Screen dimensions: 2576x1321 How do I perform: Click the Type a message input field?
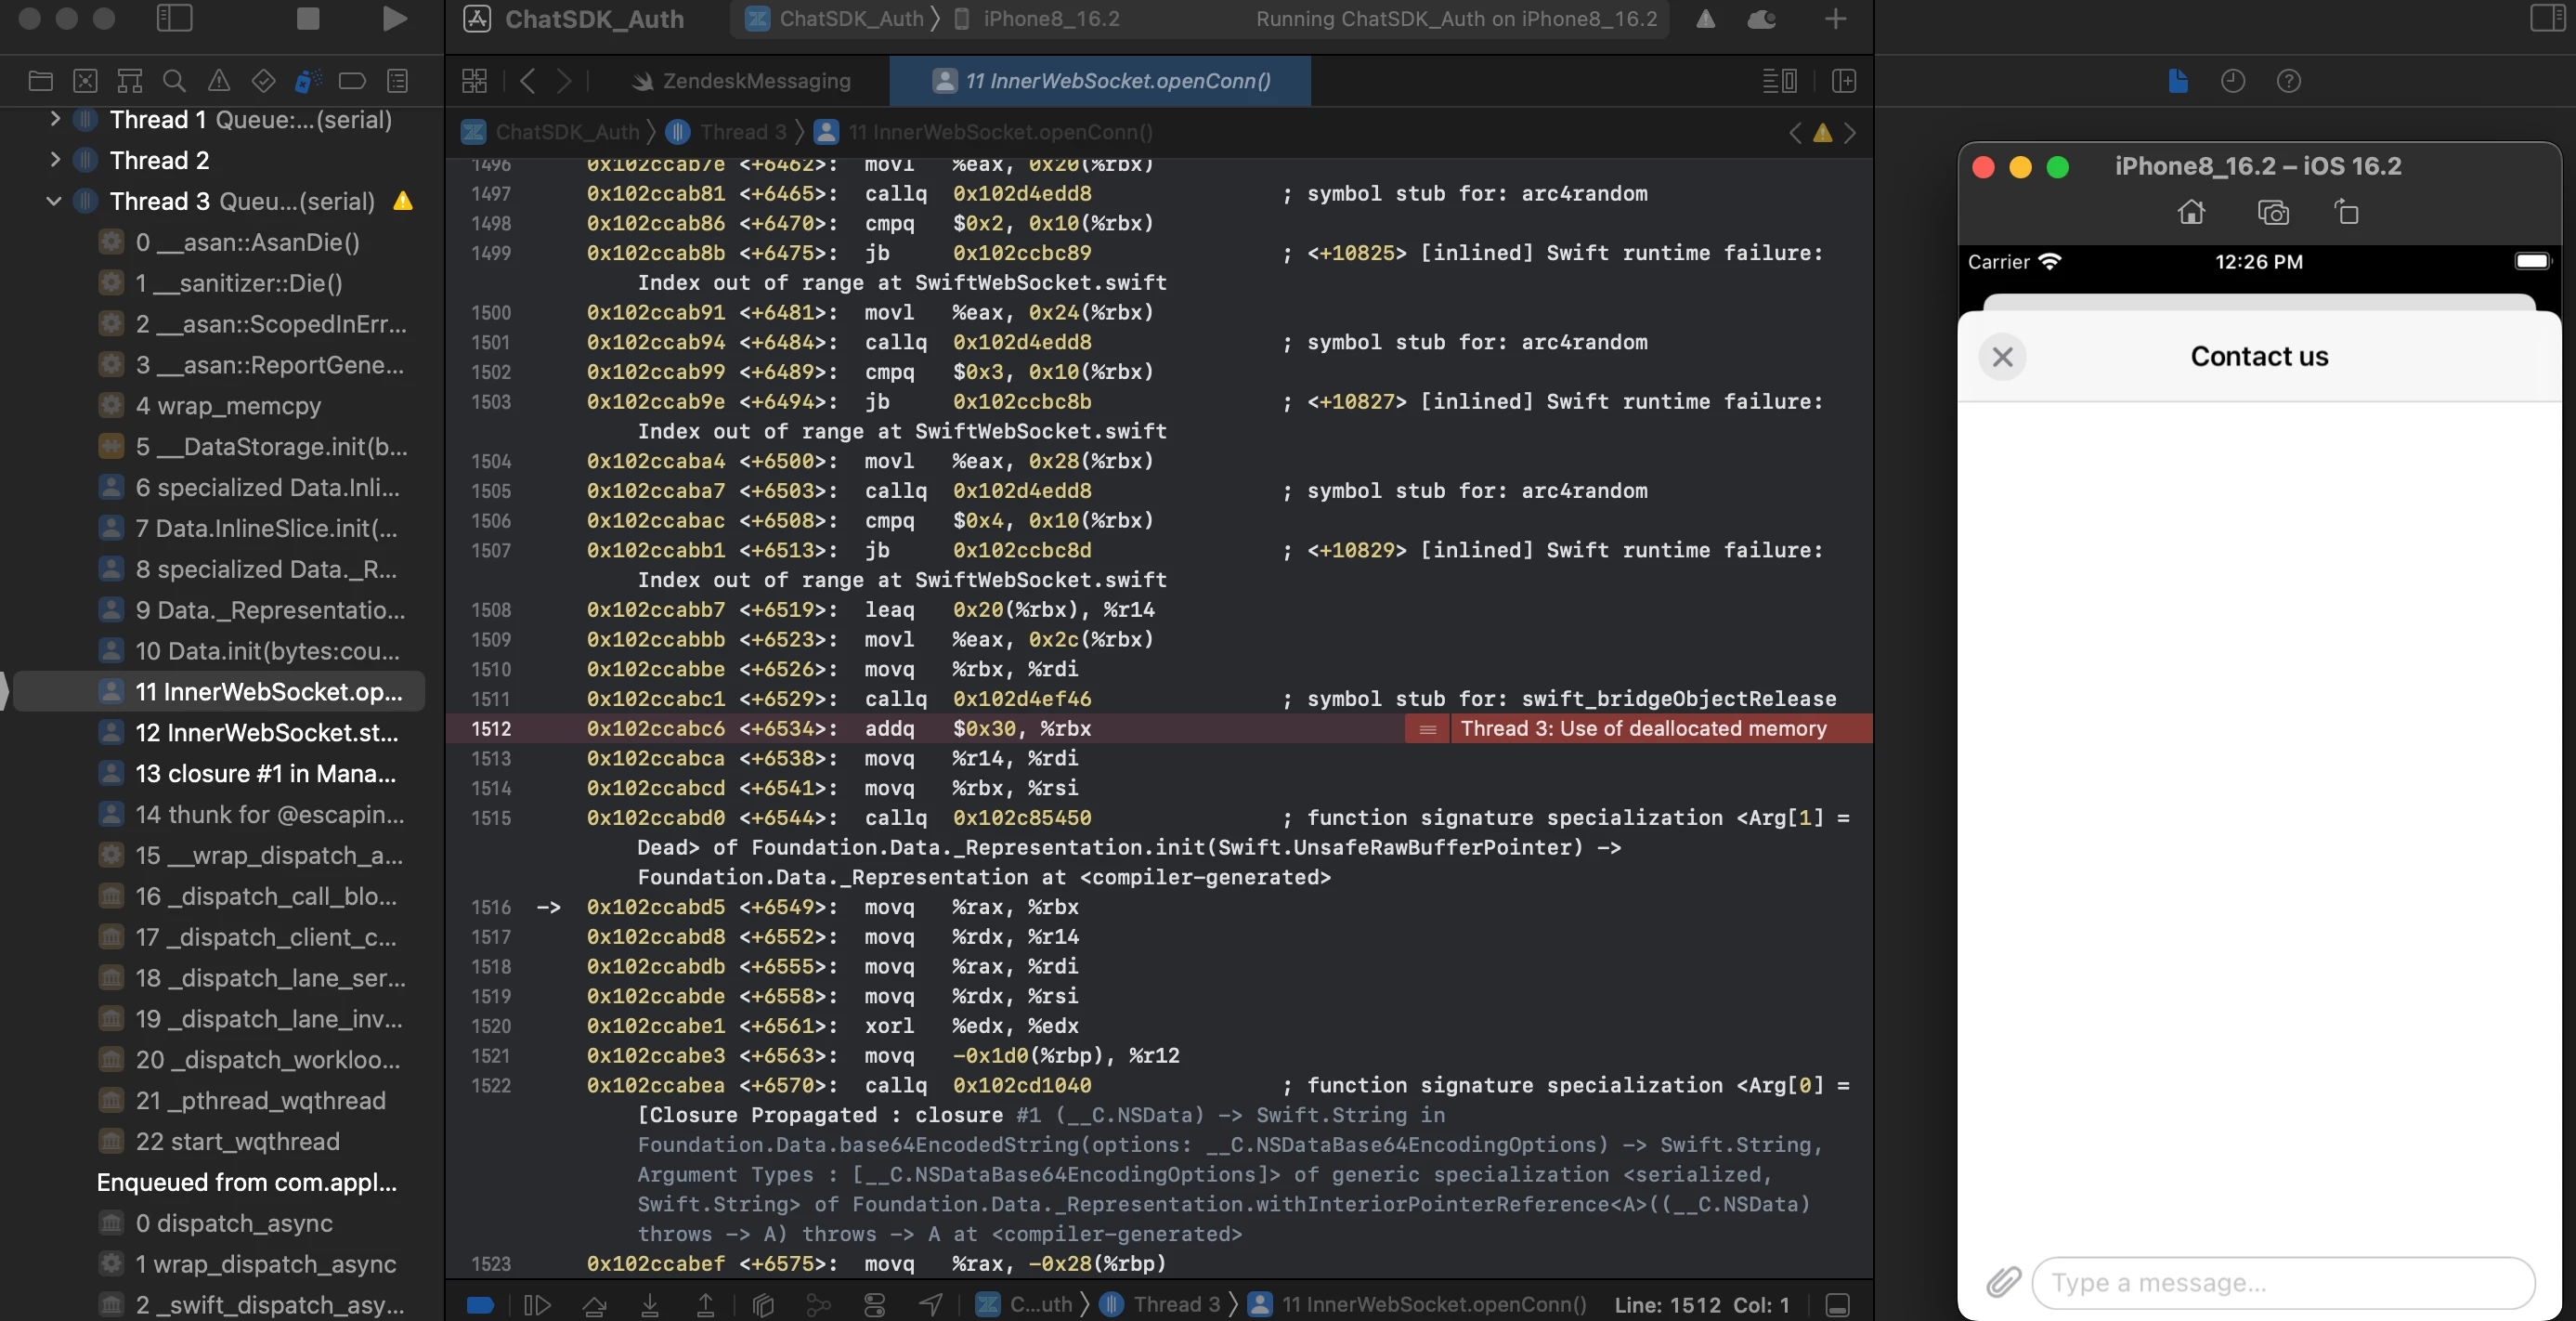[x=2282, y=1282]
